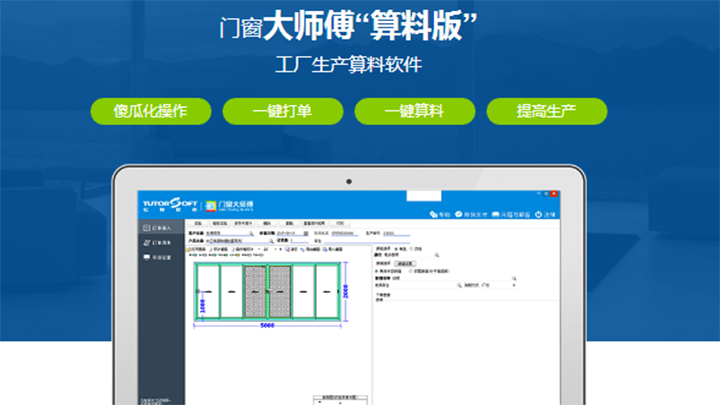Click the 1000 dimension label inside the drawing
The height and width of the screenshot is (405, 720).
click(x=203, y=306)
